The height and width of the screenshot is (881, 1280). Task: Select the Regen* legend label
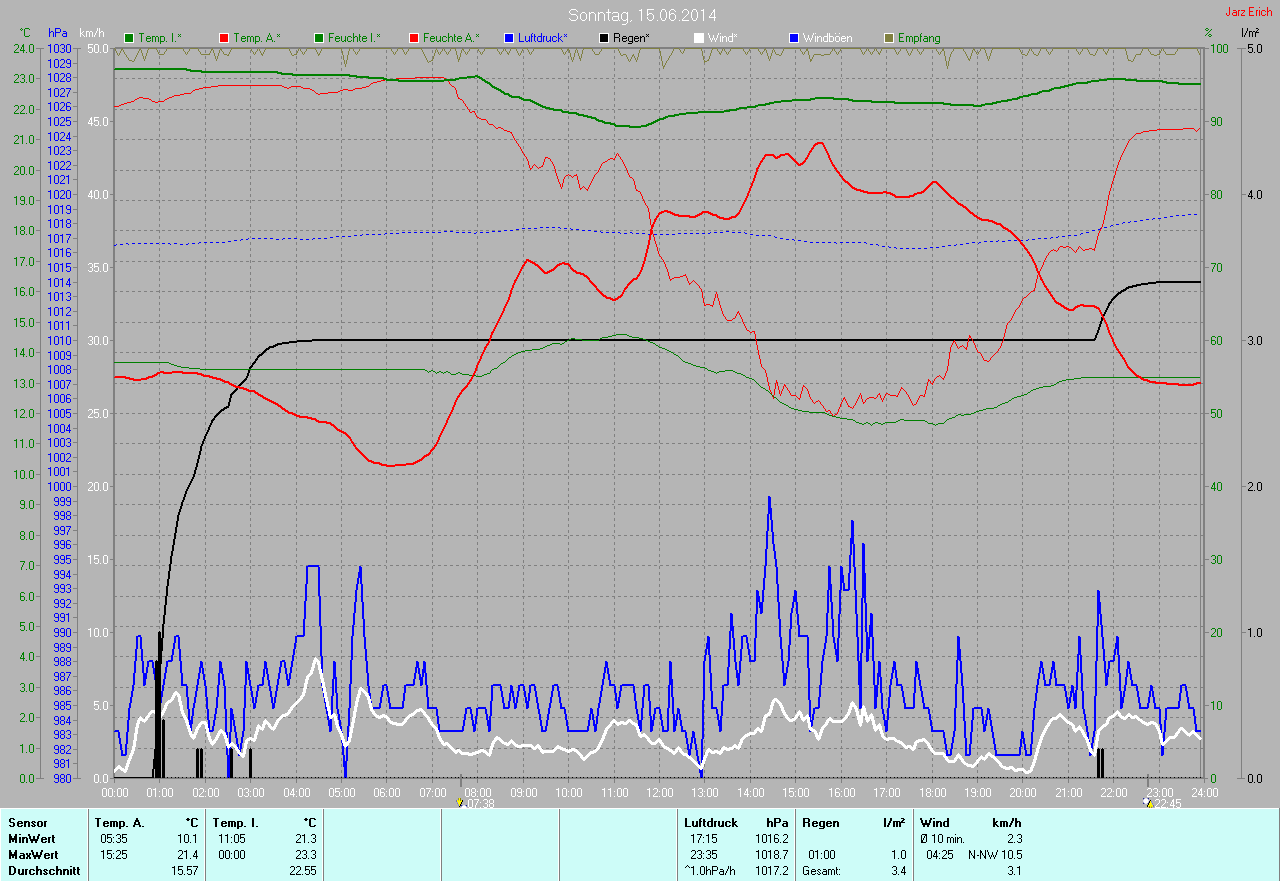click(632, 38)
